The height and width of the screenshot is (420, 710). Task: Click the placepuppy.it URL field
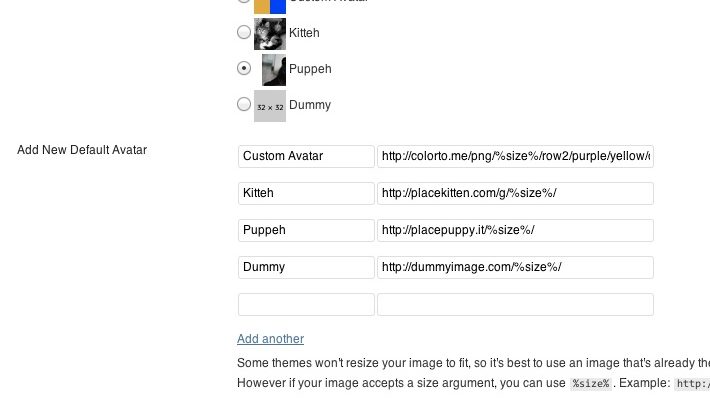point(515,230)
